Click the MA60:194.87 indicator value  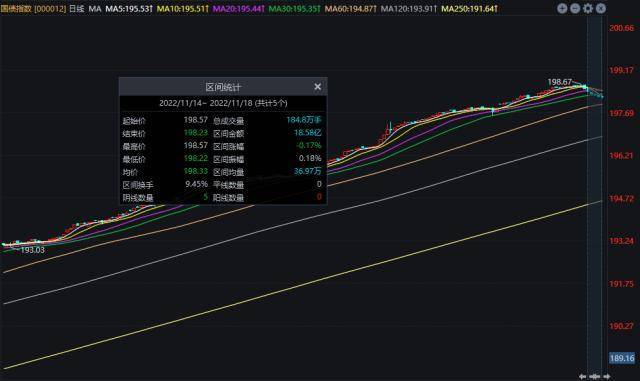coord(351,9)
